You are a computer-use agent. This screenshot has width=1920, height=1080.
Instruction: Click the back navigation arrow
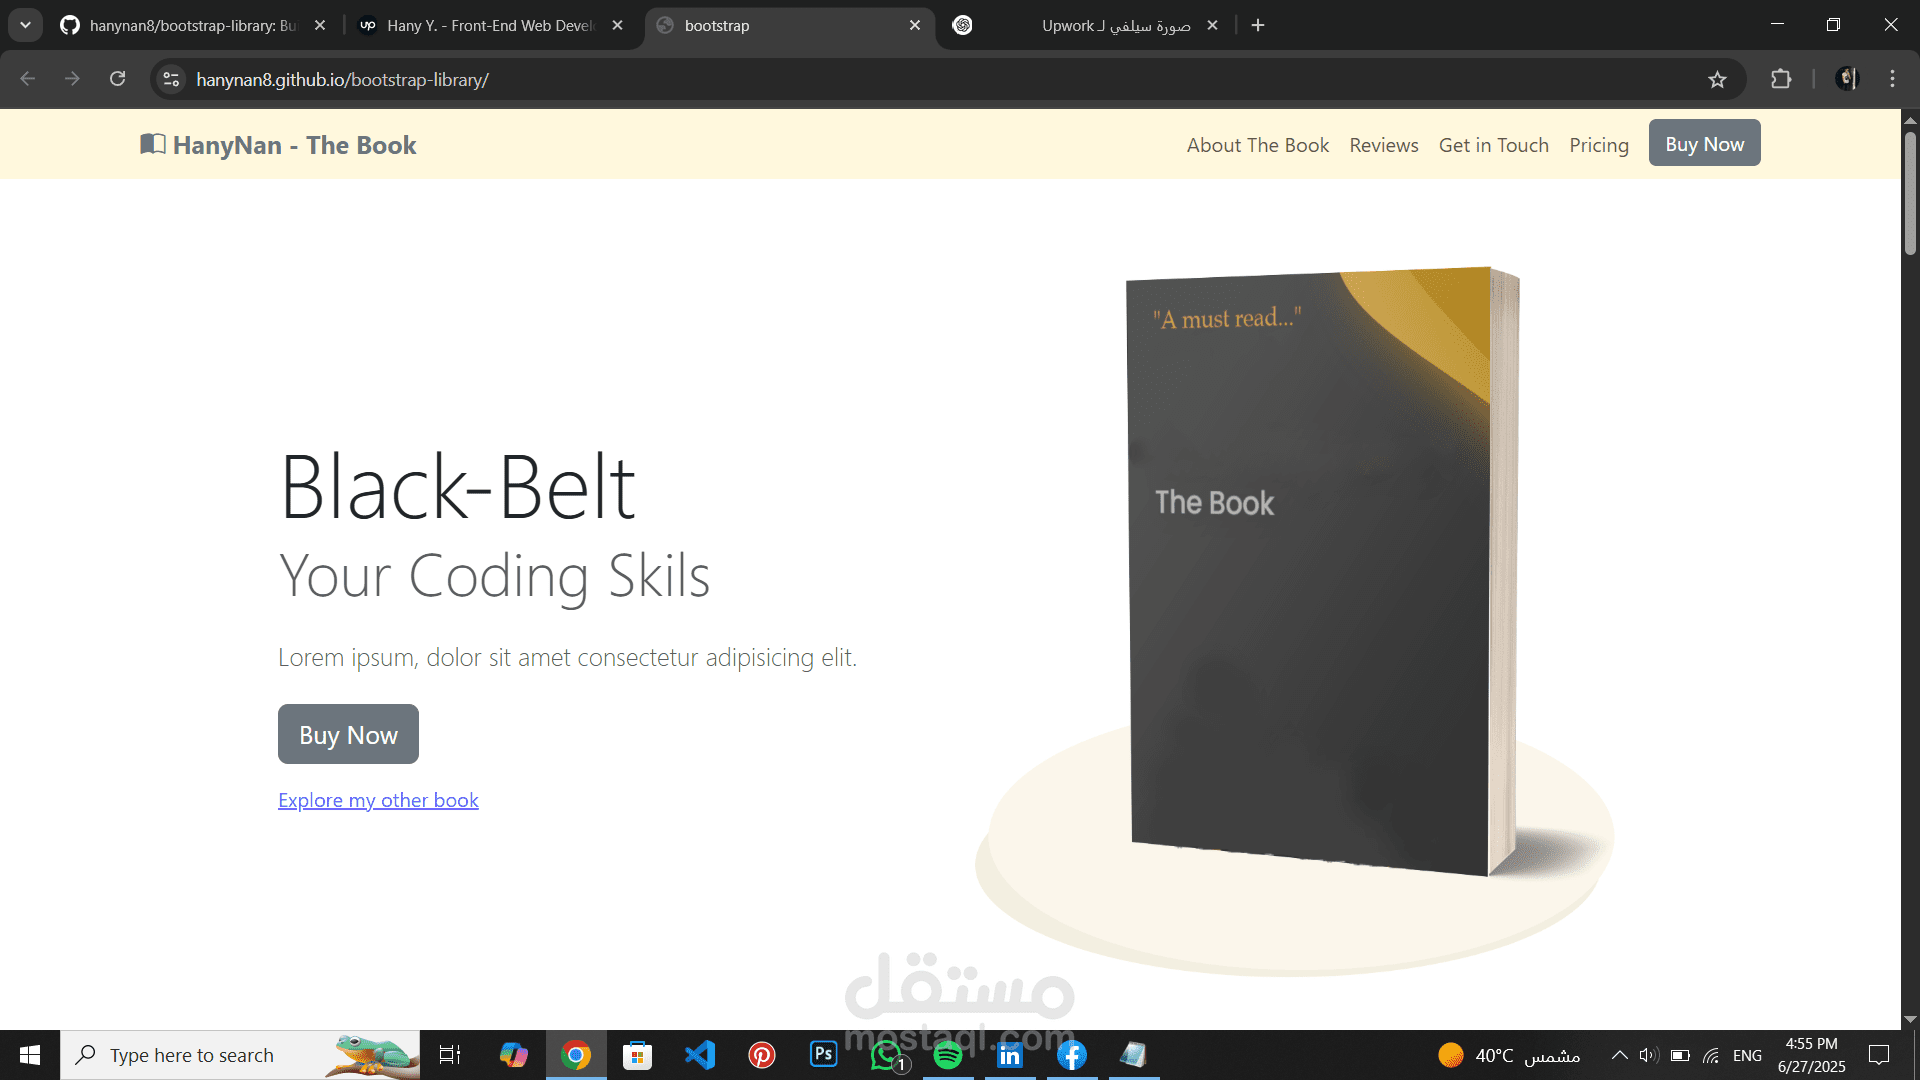26,79
